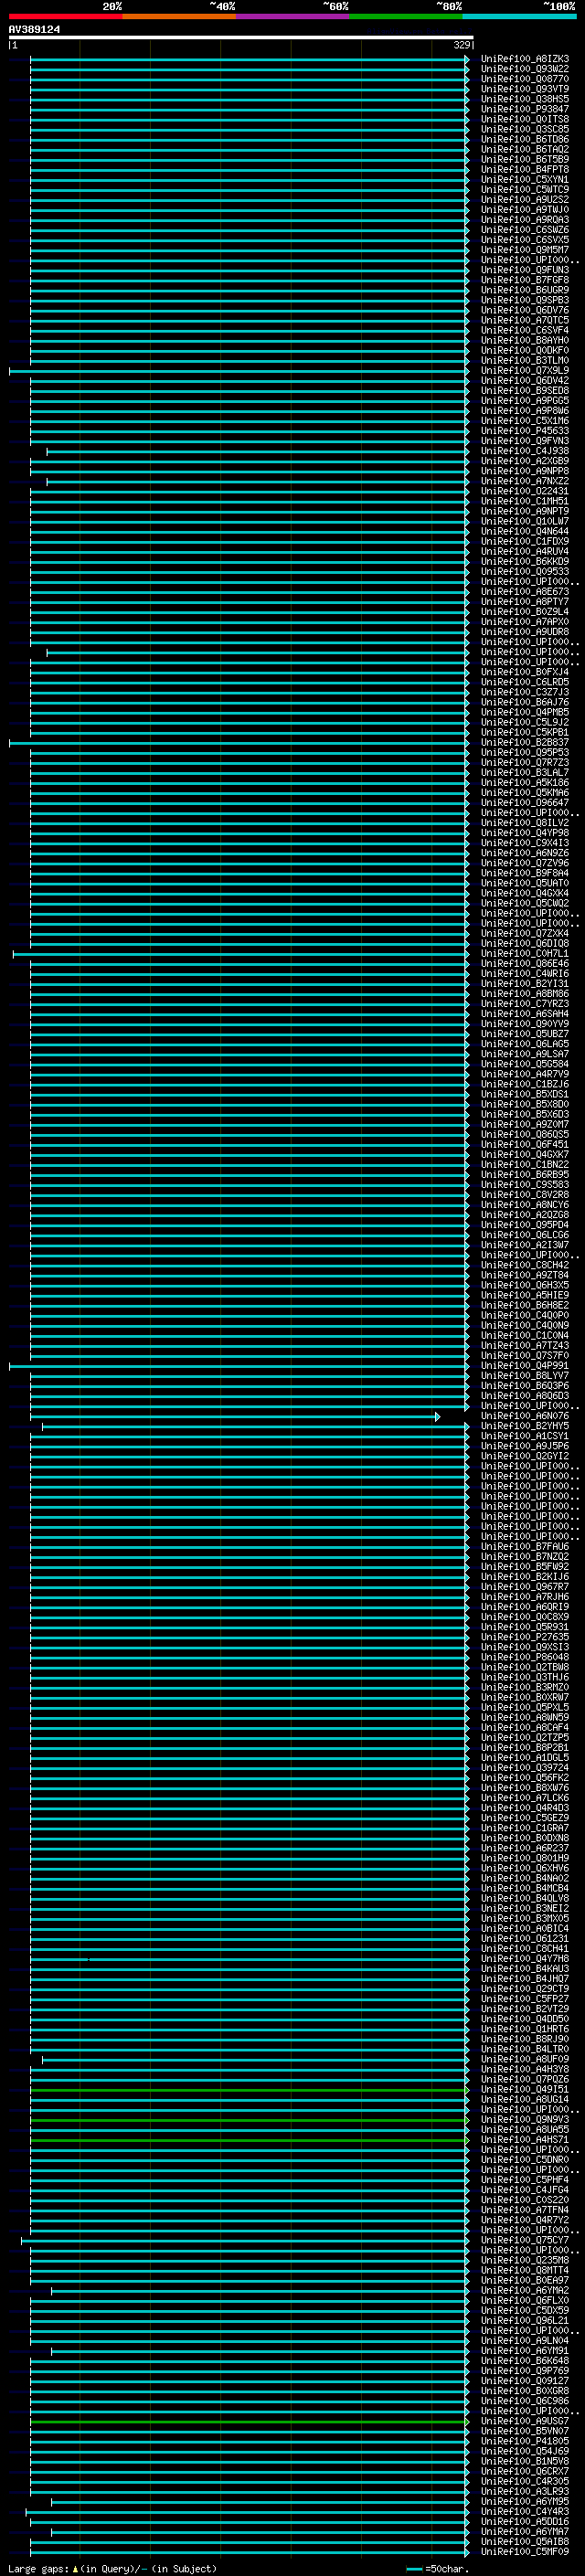Open hit UniRef100_B6TD86
Viewport: 585px width, 2576px height.
tap(524, 139)
